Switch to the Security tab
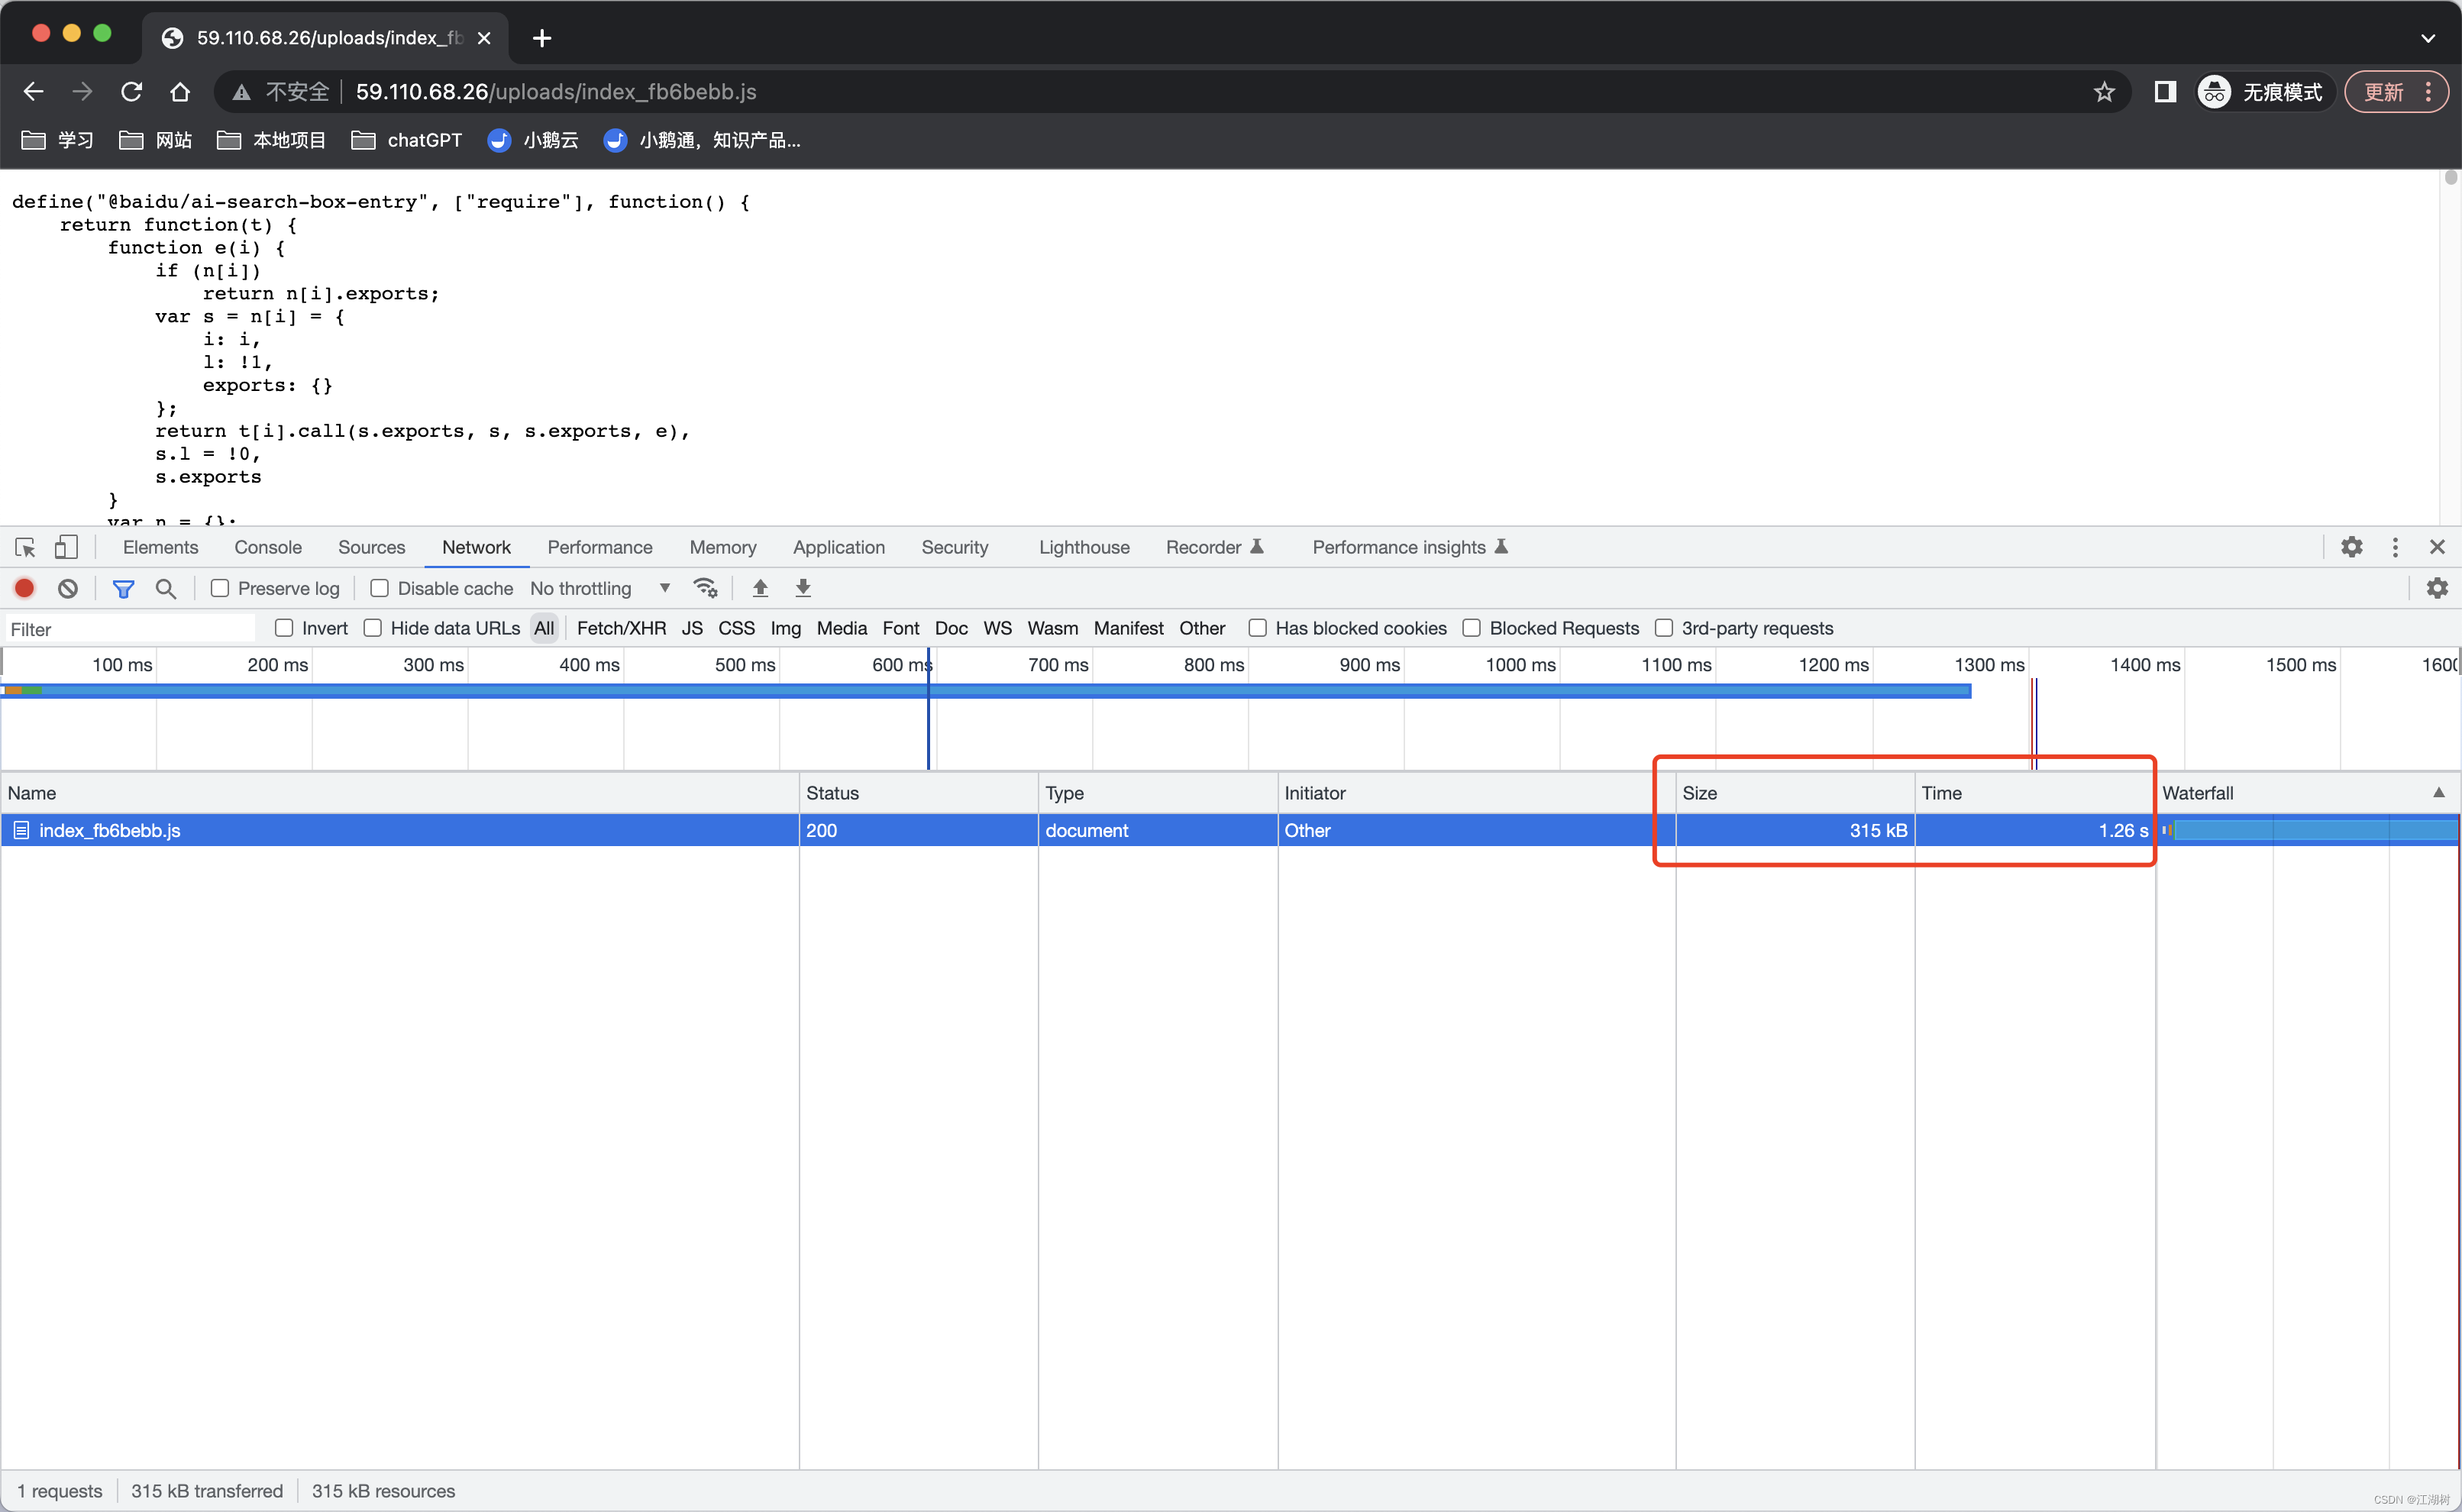This screenshot has height=1512, width=2462. (x=955, y=547)
